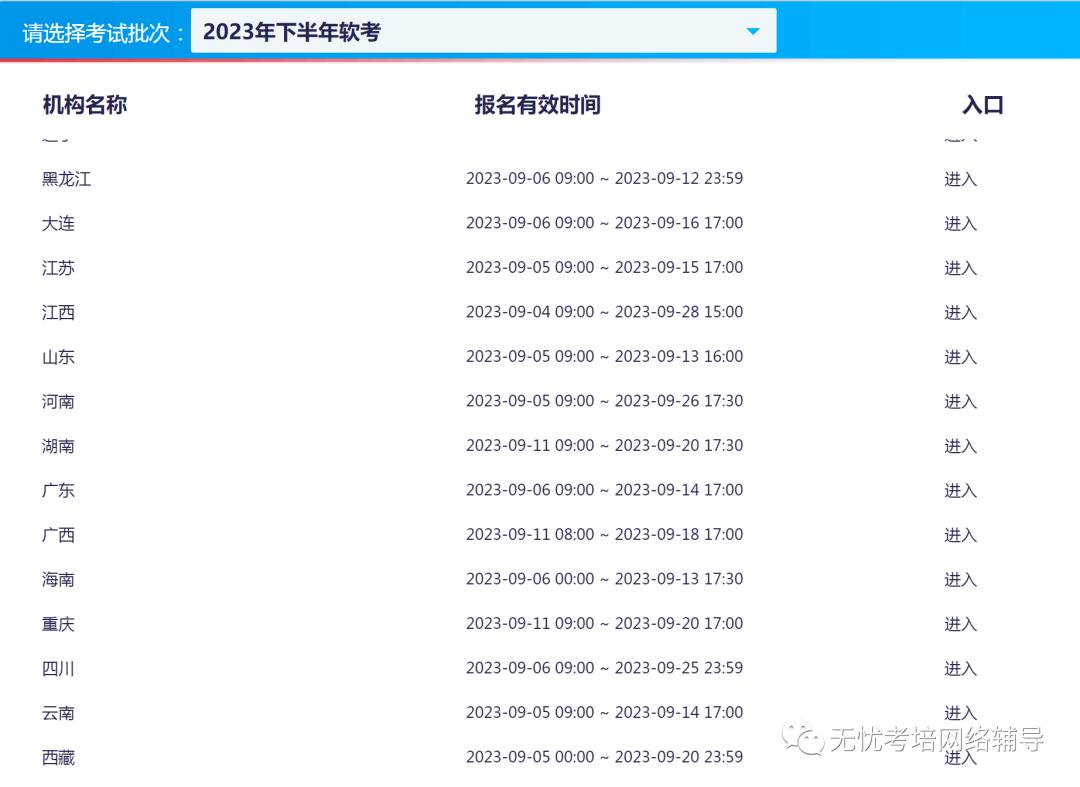The height and width of the screenshot is (787, 1080).
Task: Click 进入 entry link for 黑龙江
Action: (959, 179)
